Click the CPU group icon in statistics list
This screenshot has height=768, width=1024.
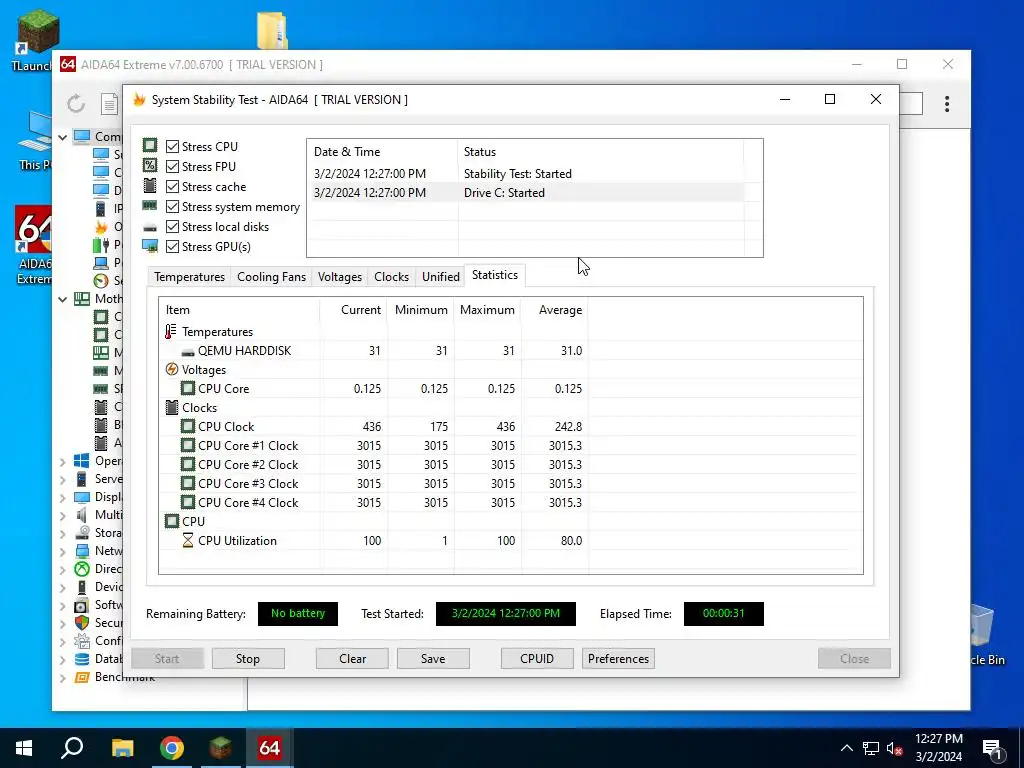click(x=172, y=521)
